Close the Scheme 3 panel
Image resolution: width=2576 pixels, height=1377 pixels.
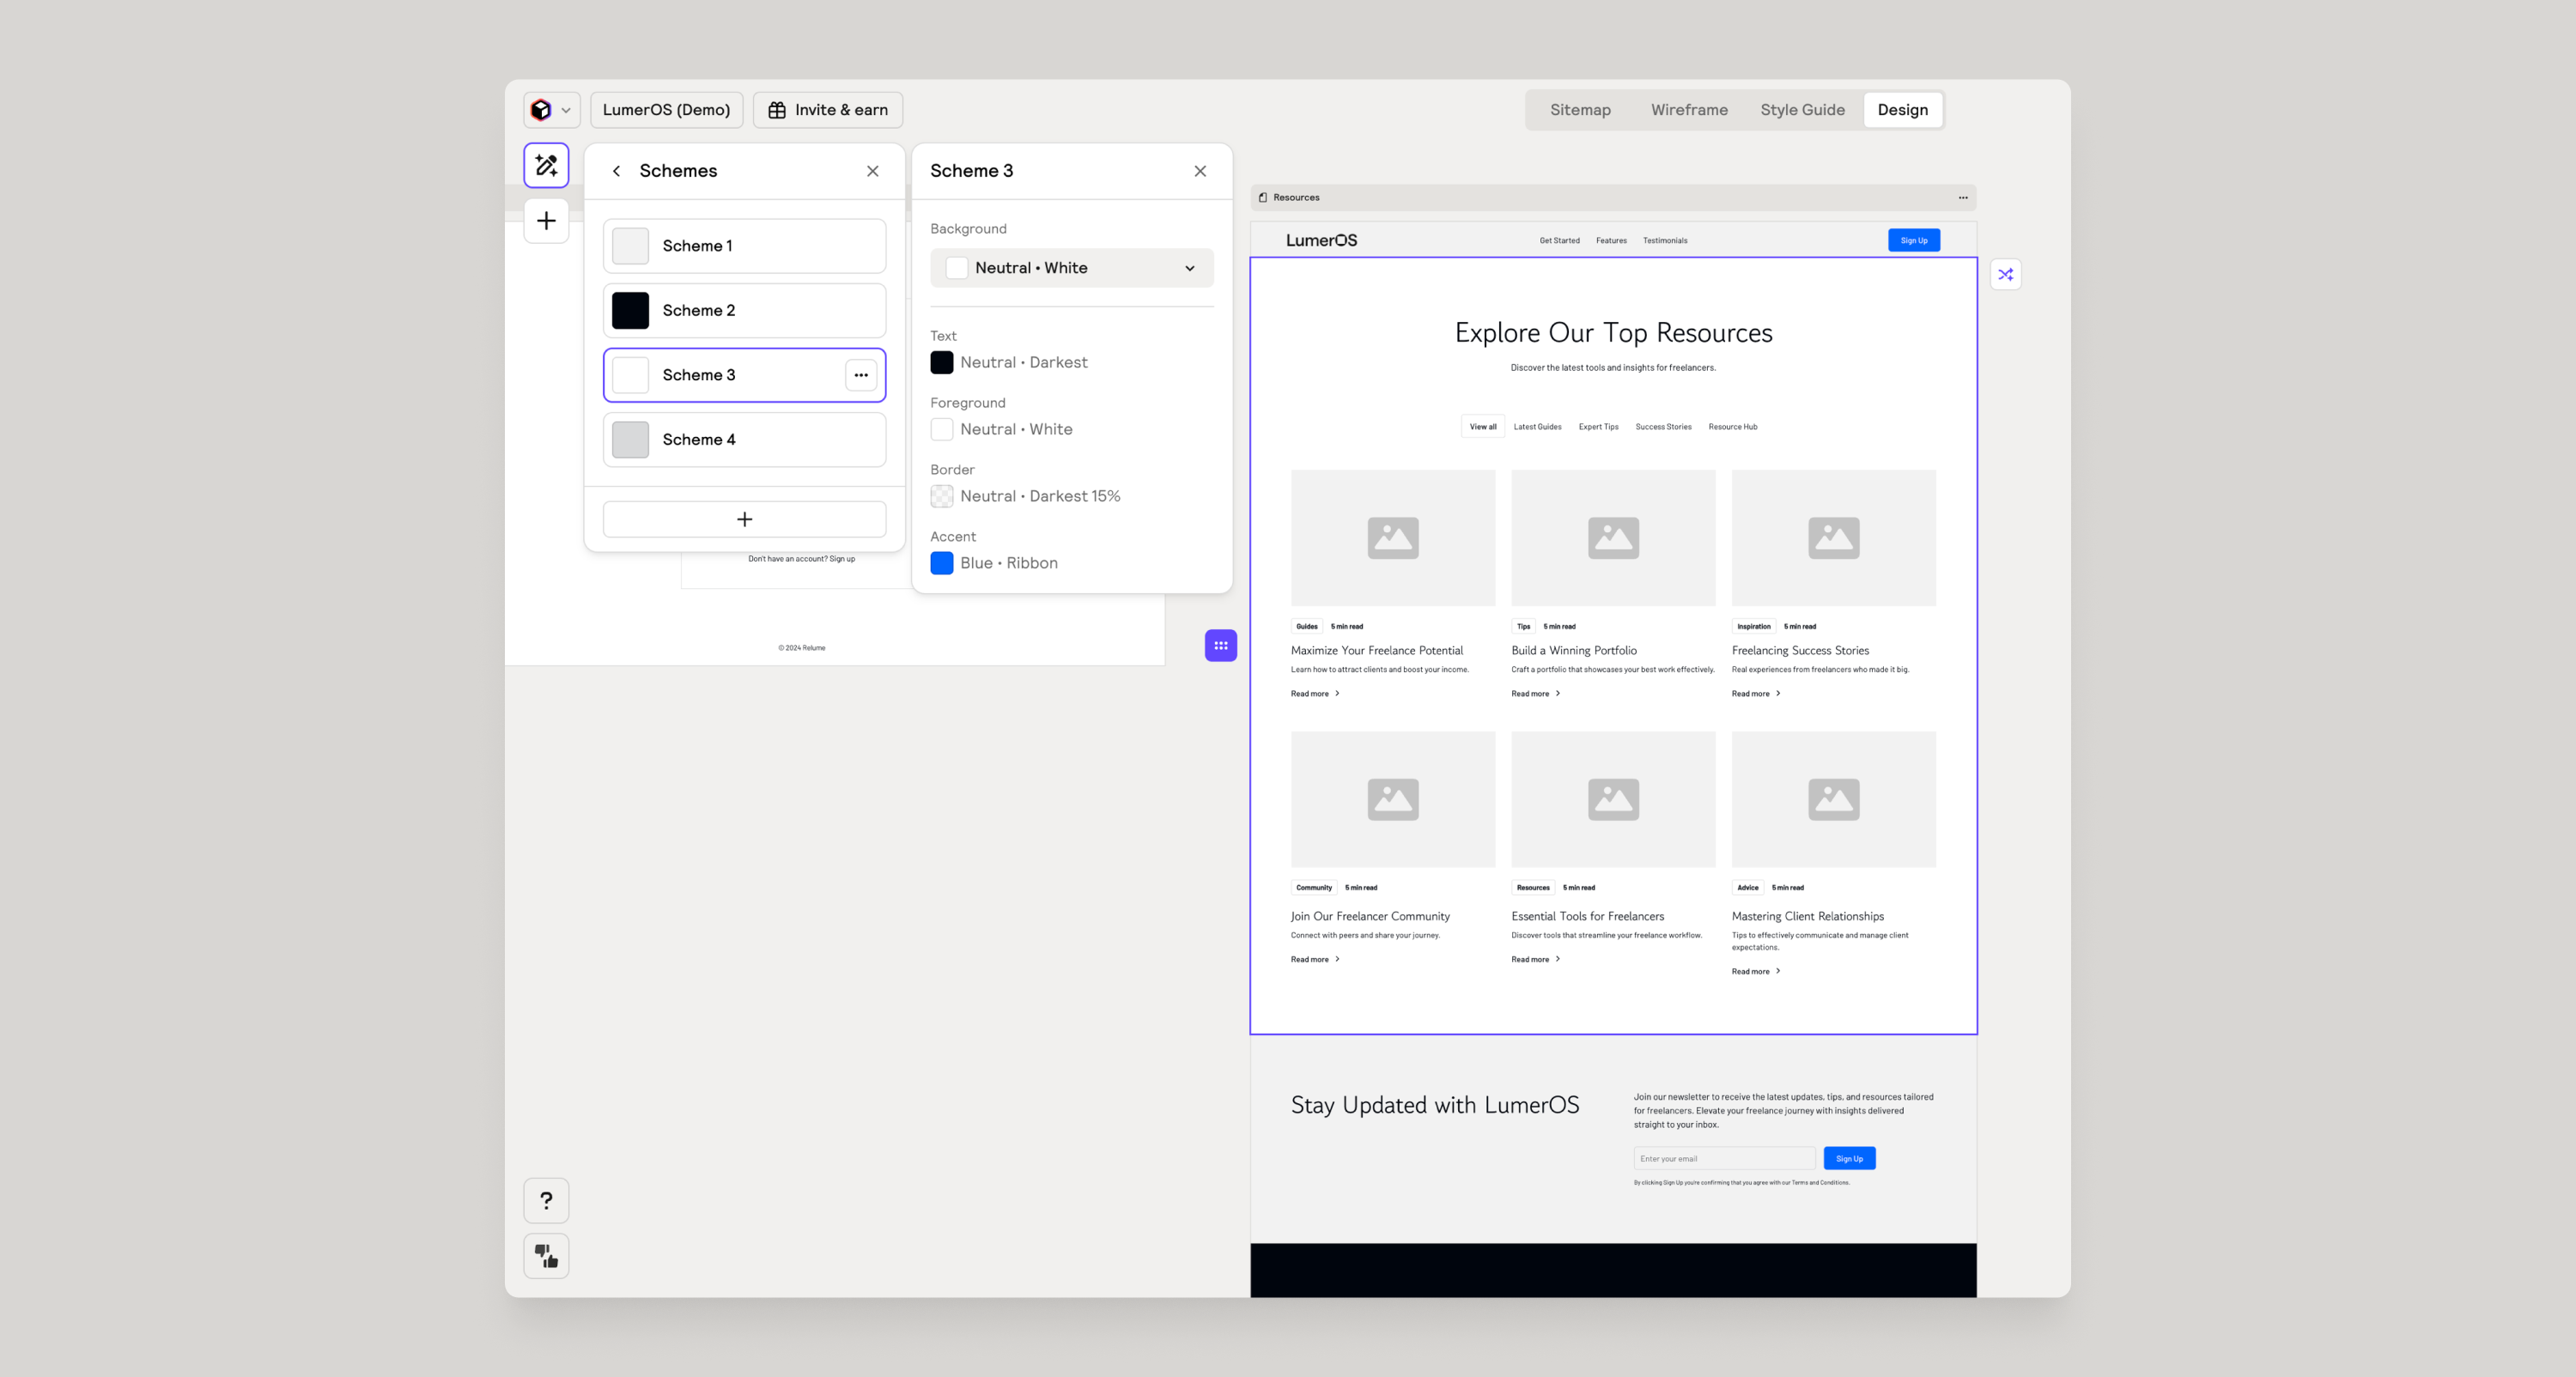1200,171
